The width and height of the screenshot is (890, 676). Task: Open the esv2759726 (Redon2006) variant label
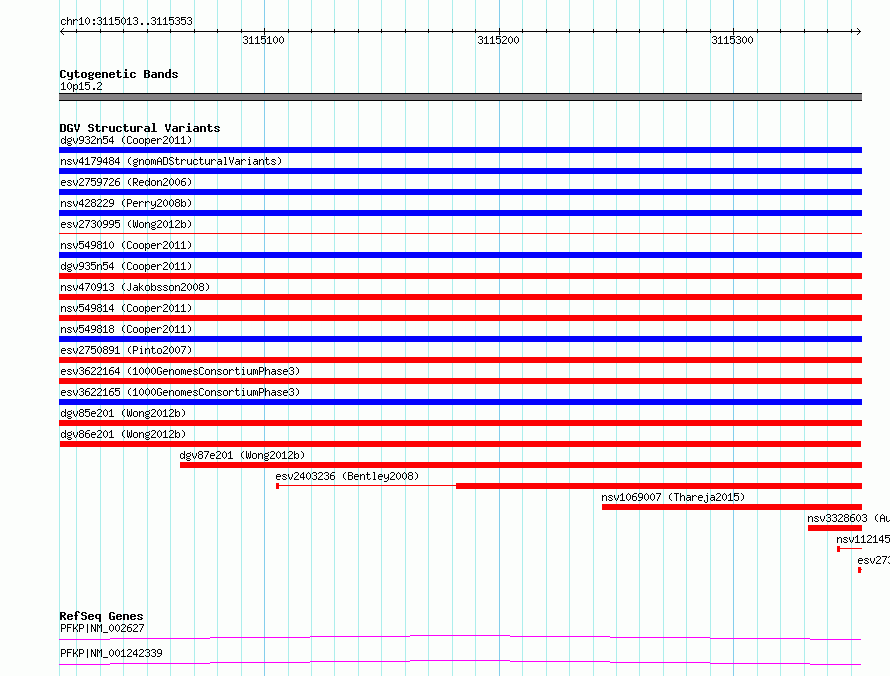point(126,182)
